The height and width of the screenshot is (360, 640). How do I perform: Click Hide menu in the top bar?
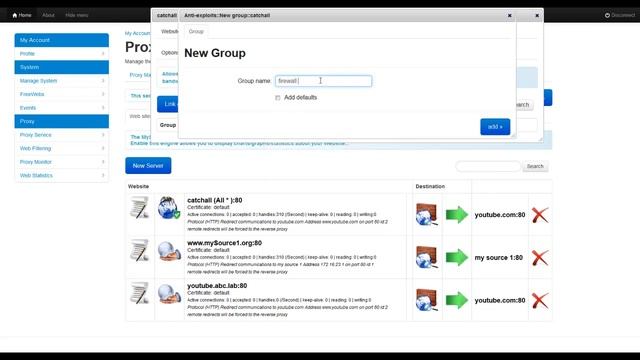77,15
